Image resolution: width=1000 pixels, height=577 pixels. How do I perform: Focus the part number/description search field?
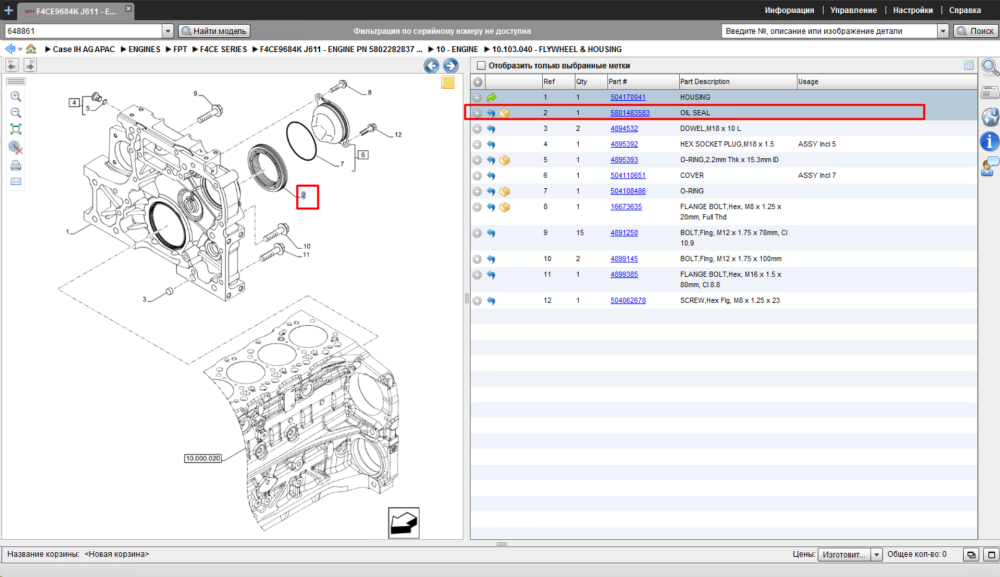click(829, 31)
